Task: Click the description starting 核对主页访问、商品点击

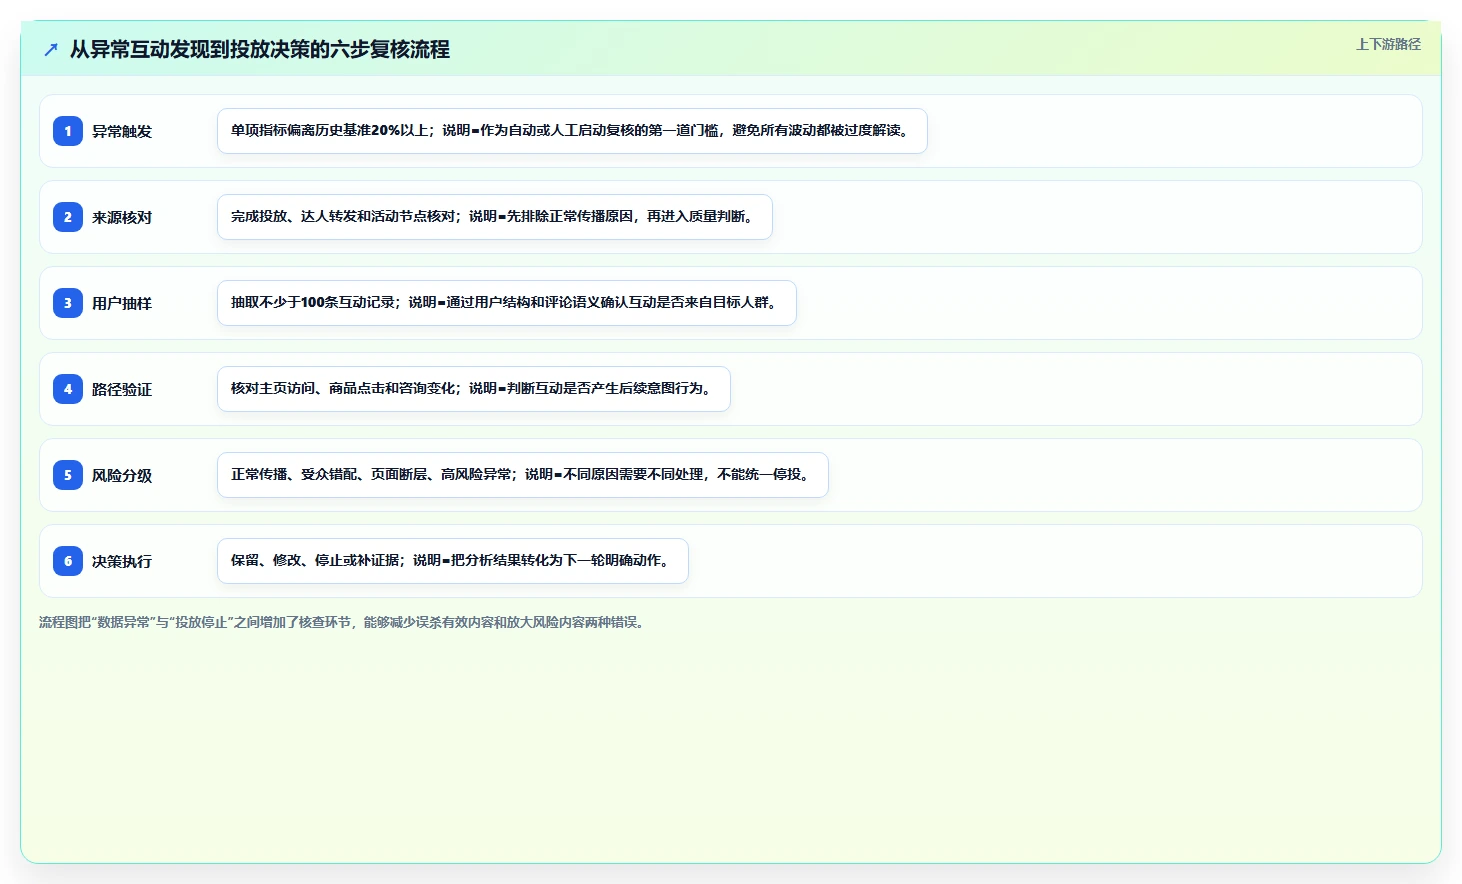Action: (x=474, y=389)
